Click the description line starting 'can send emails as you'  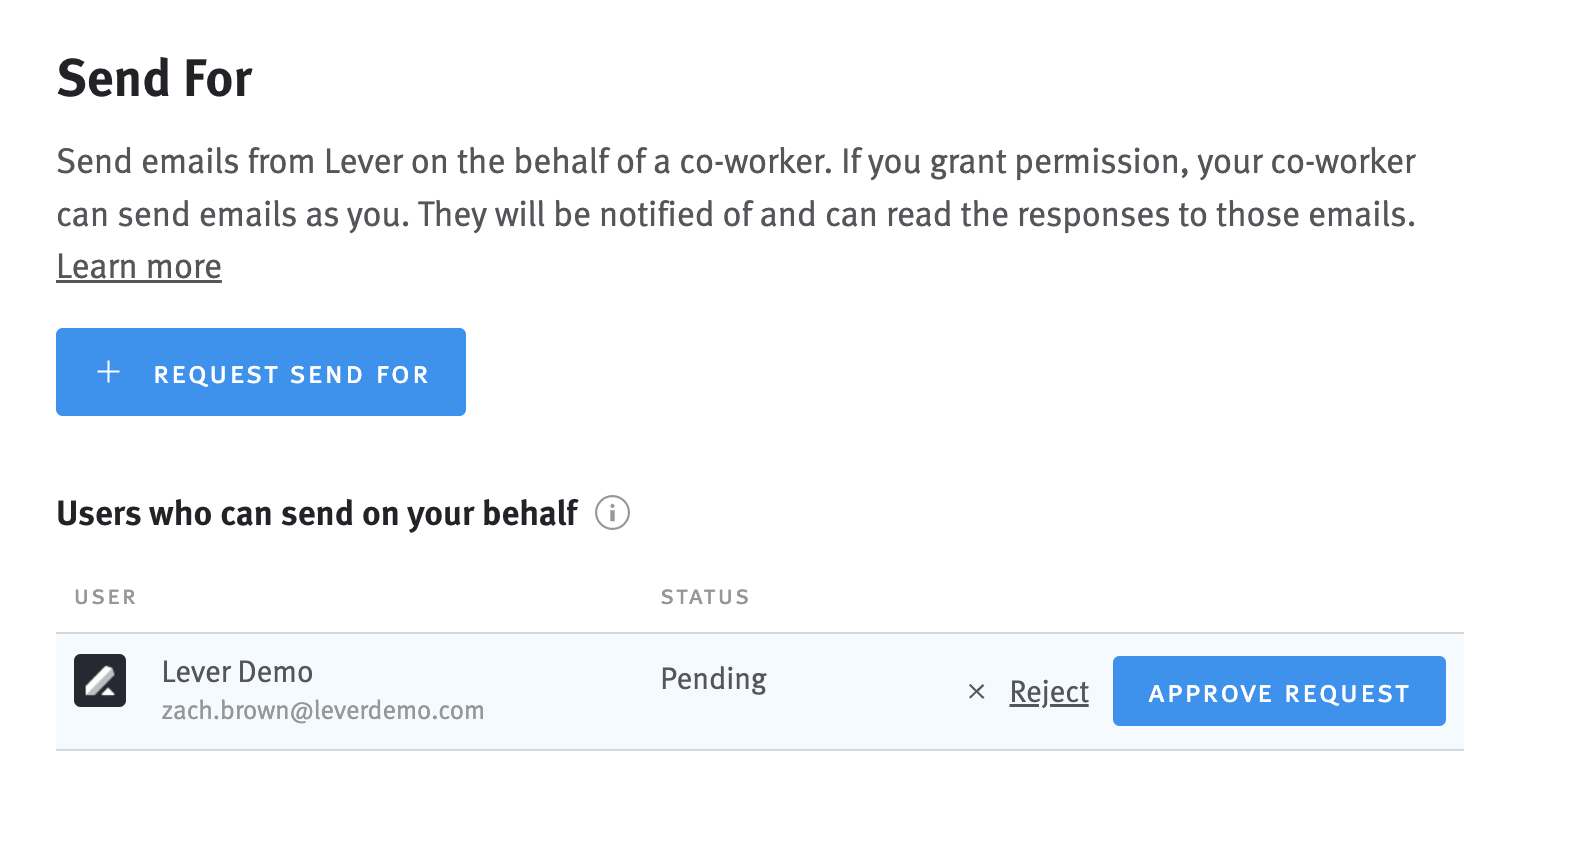pos(736,214)
